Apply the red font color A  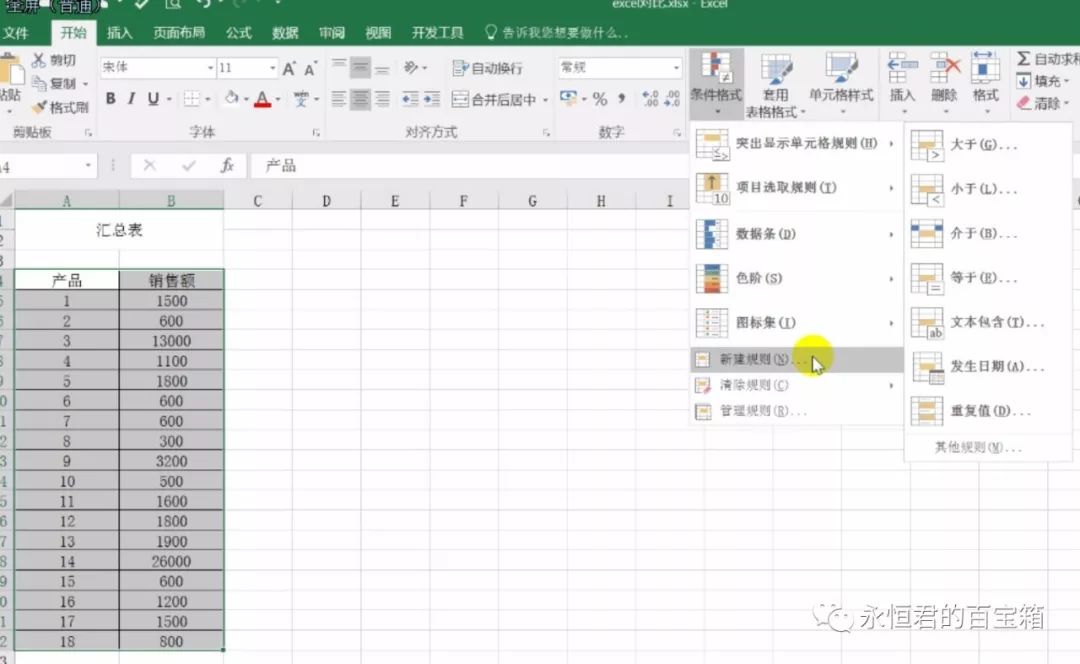[x=262, y=99]
